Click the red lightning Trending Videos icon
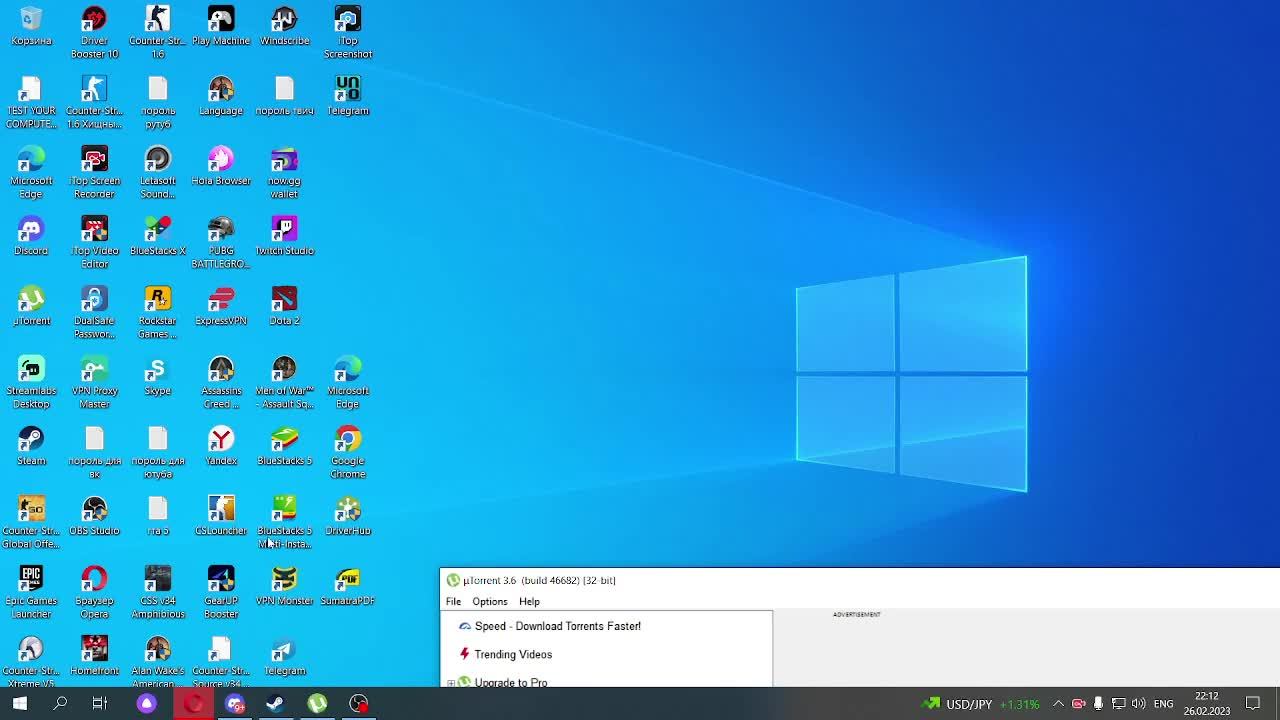The height and width of the screenshot is (720, 1280). coord(464,654)
